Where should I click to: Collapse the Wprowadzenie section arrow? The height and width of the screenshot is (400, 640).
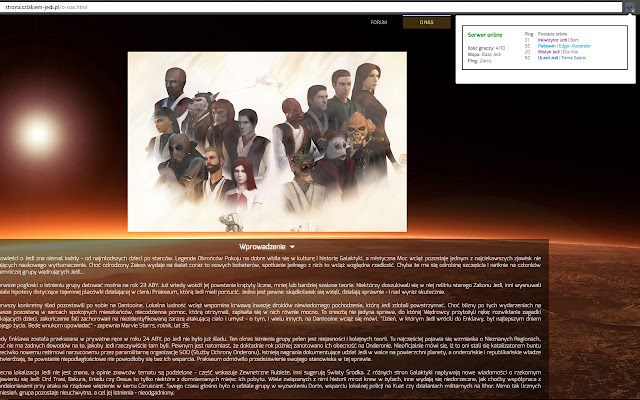pos(292,247)
